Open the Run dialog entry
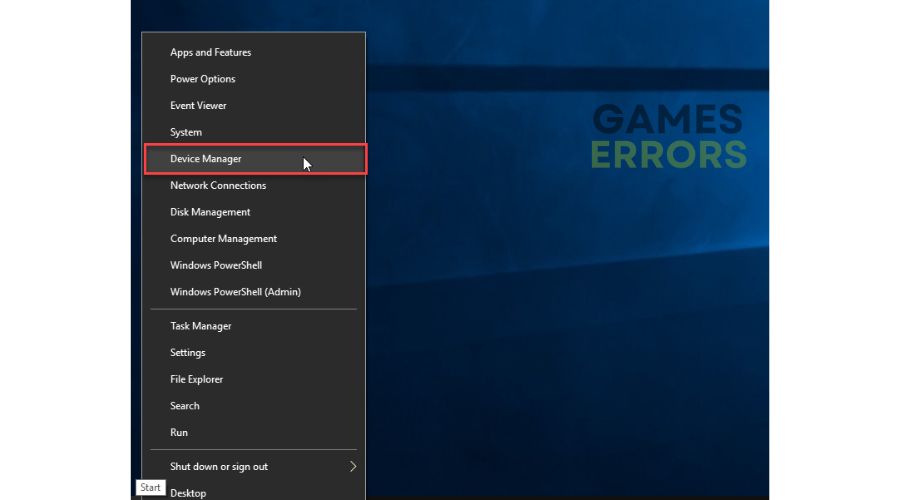 click(x=179, y=433)
